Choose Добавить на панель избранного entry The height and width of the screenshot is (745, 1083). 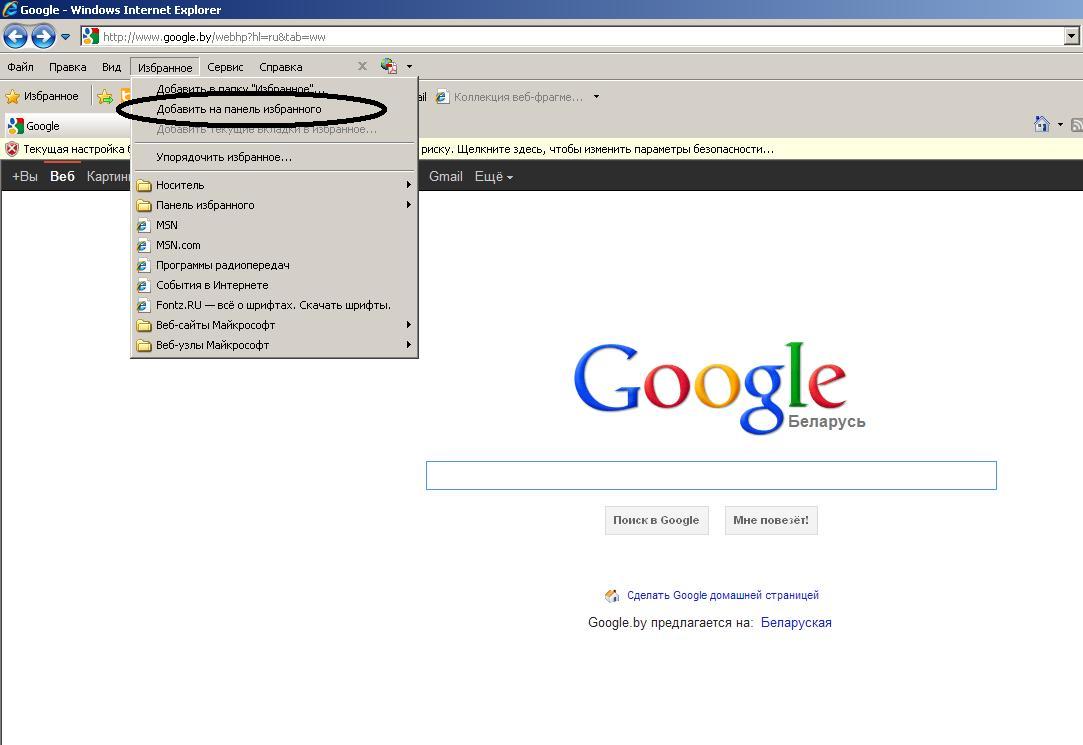pos(274,109)
